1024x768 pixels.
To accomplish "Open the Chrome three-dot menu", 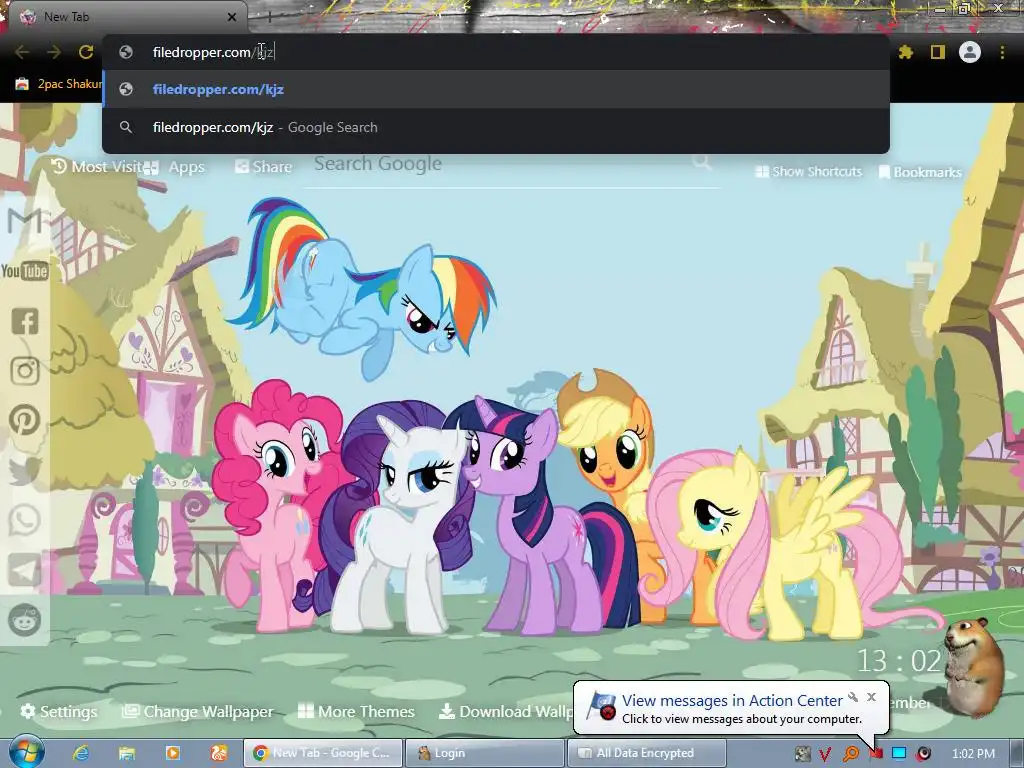I will 1002,52.
